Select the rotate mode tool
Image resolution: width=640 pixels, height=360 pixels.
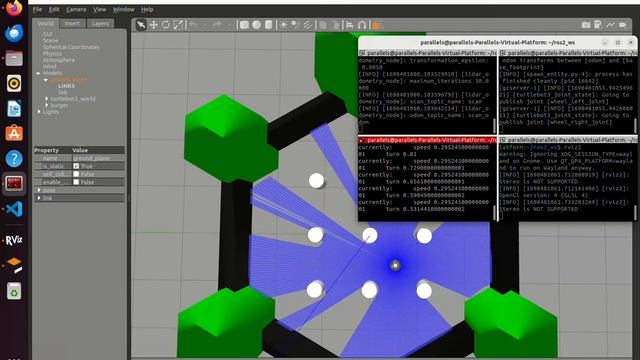tap(166, 25)
